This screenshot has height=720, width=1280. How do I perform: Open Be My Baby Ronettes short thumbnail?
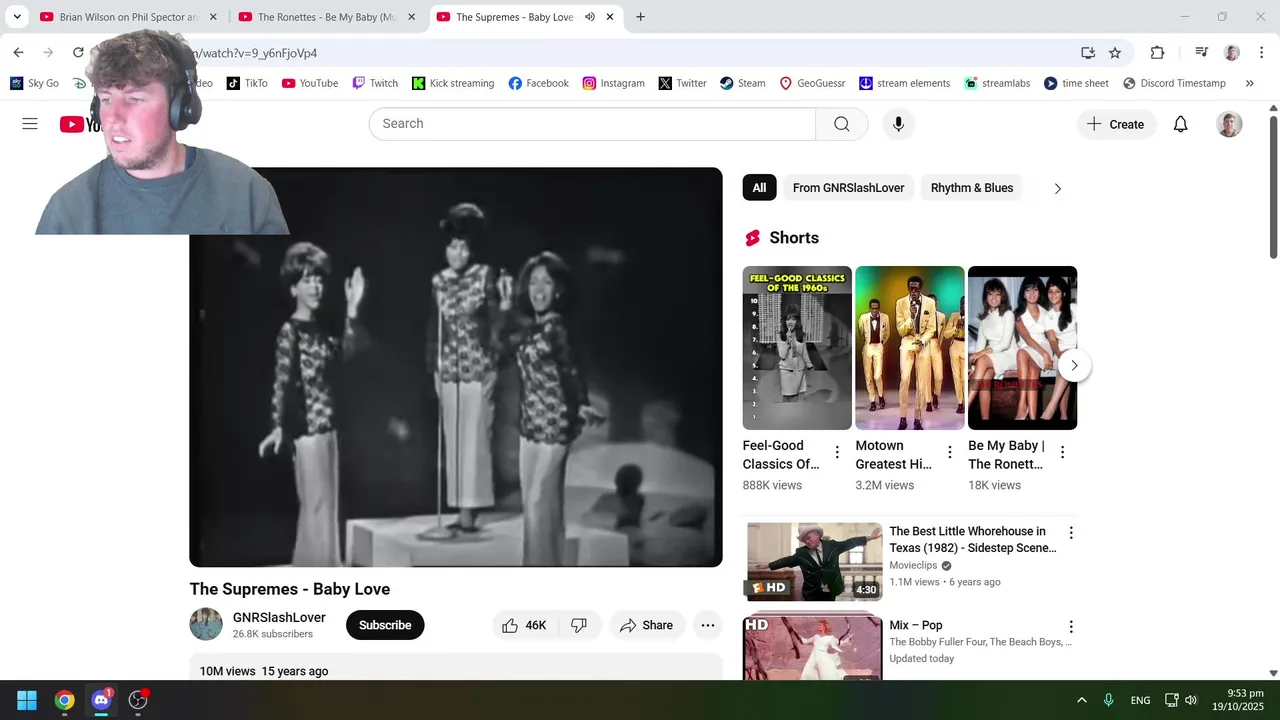point(1022,348)
